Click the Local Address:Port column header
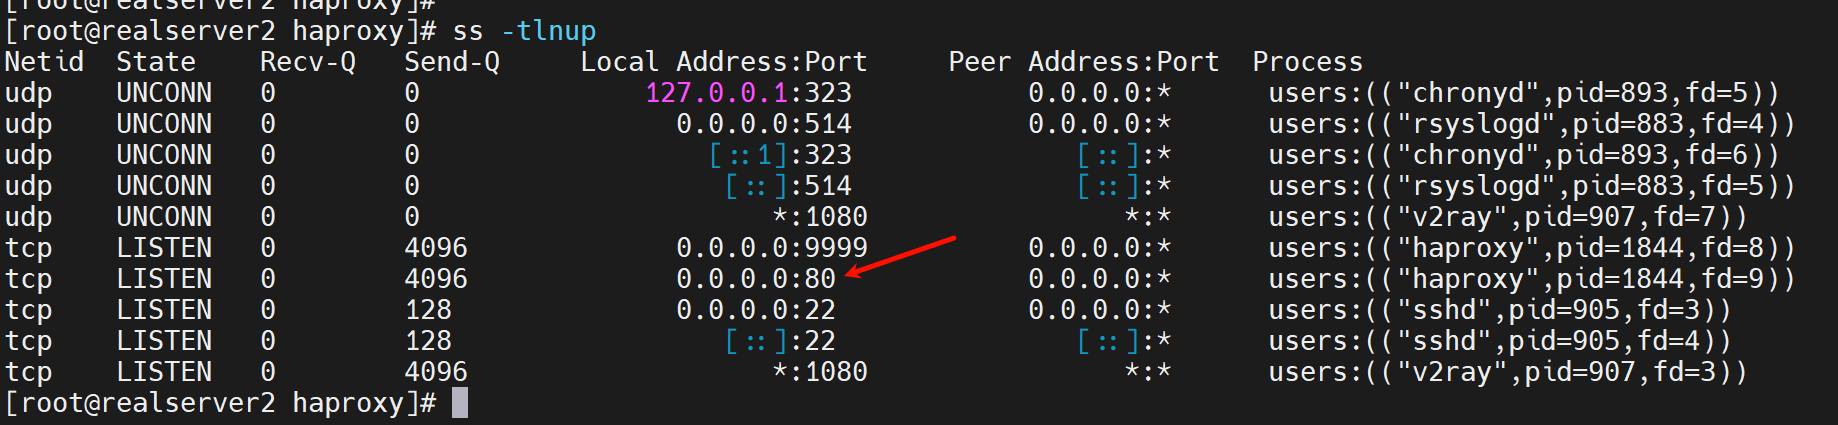Screen dimensions: 1838x425 (723, 62)
